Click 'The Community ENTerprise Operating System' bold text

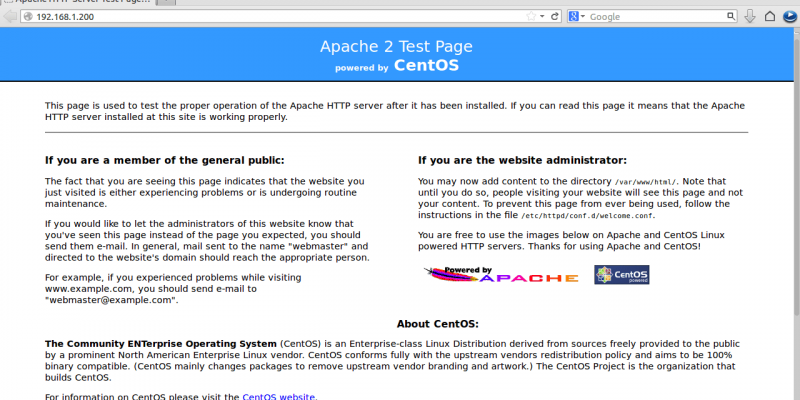pyautogui.click(x=161, y=343)
